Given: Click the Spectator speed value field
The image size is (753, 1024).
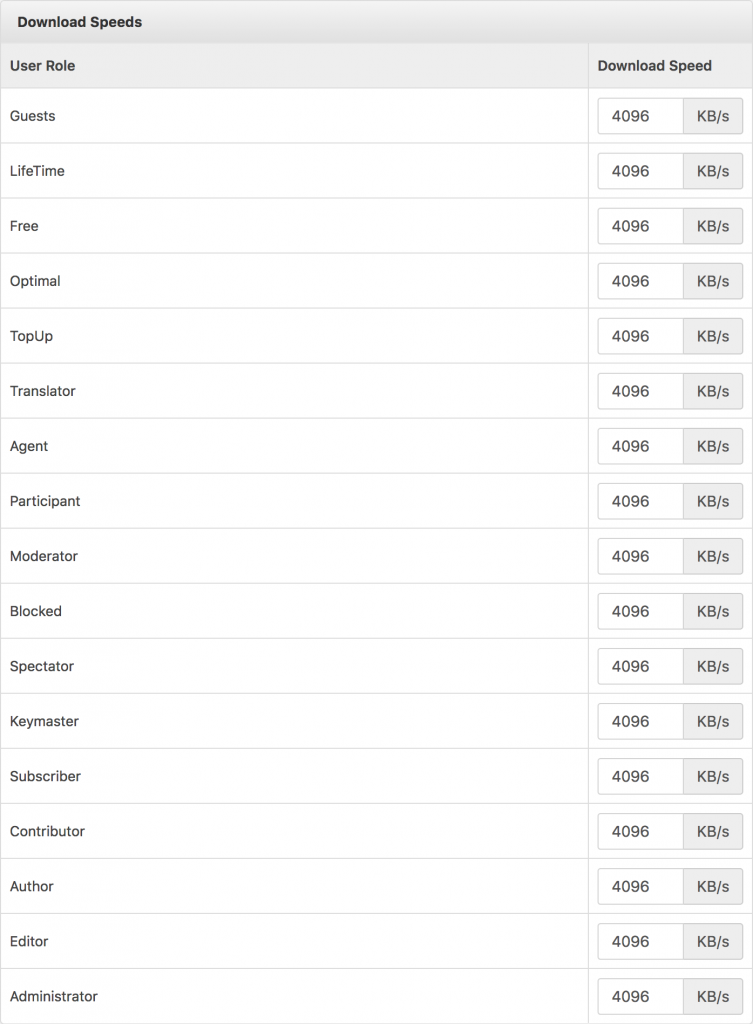Looking at the screenshot, I should (x=639, y=666).
